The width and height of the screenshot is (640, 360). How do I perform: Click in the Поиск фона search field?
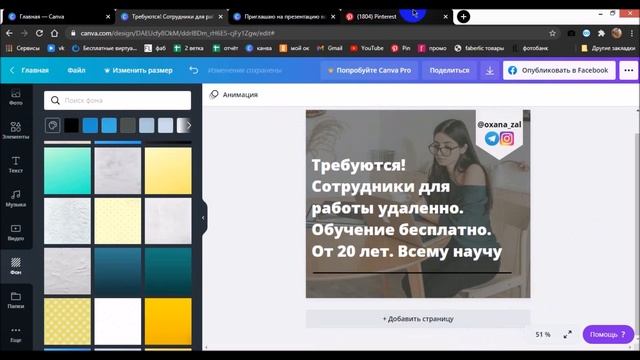118,100
